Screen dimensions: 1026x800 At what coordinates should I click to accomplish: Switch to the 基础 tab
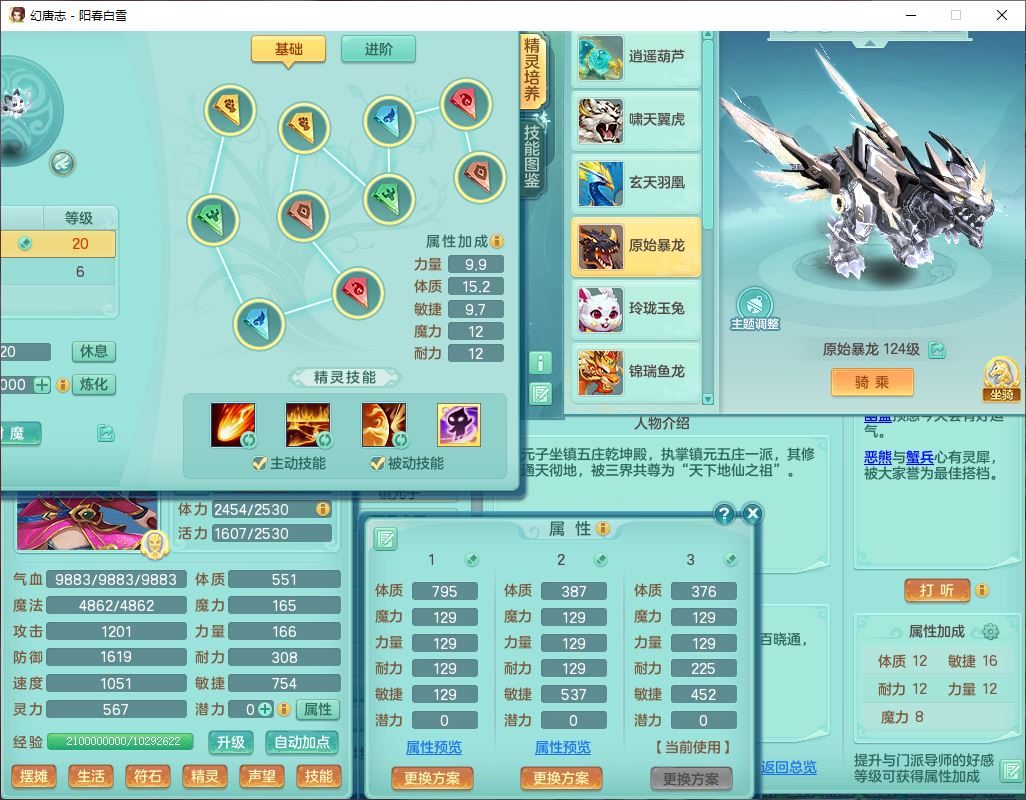(x=289, y=50)
